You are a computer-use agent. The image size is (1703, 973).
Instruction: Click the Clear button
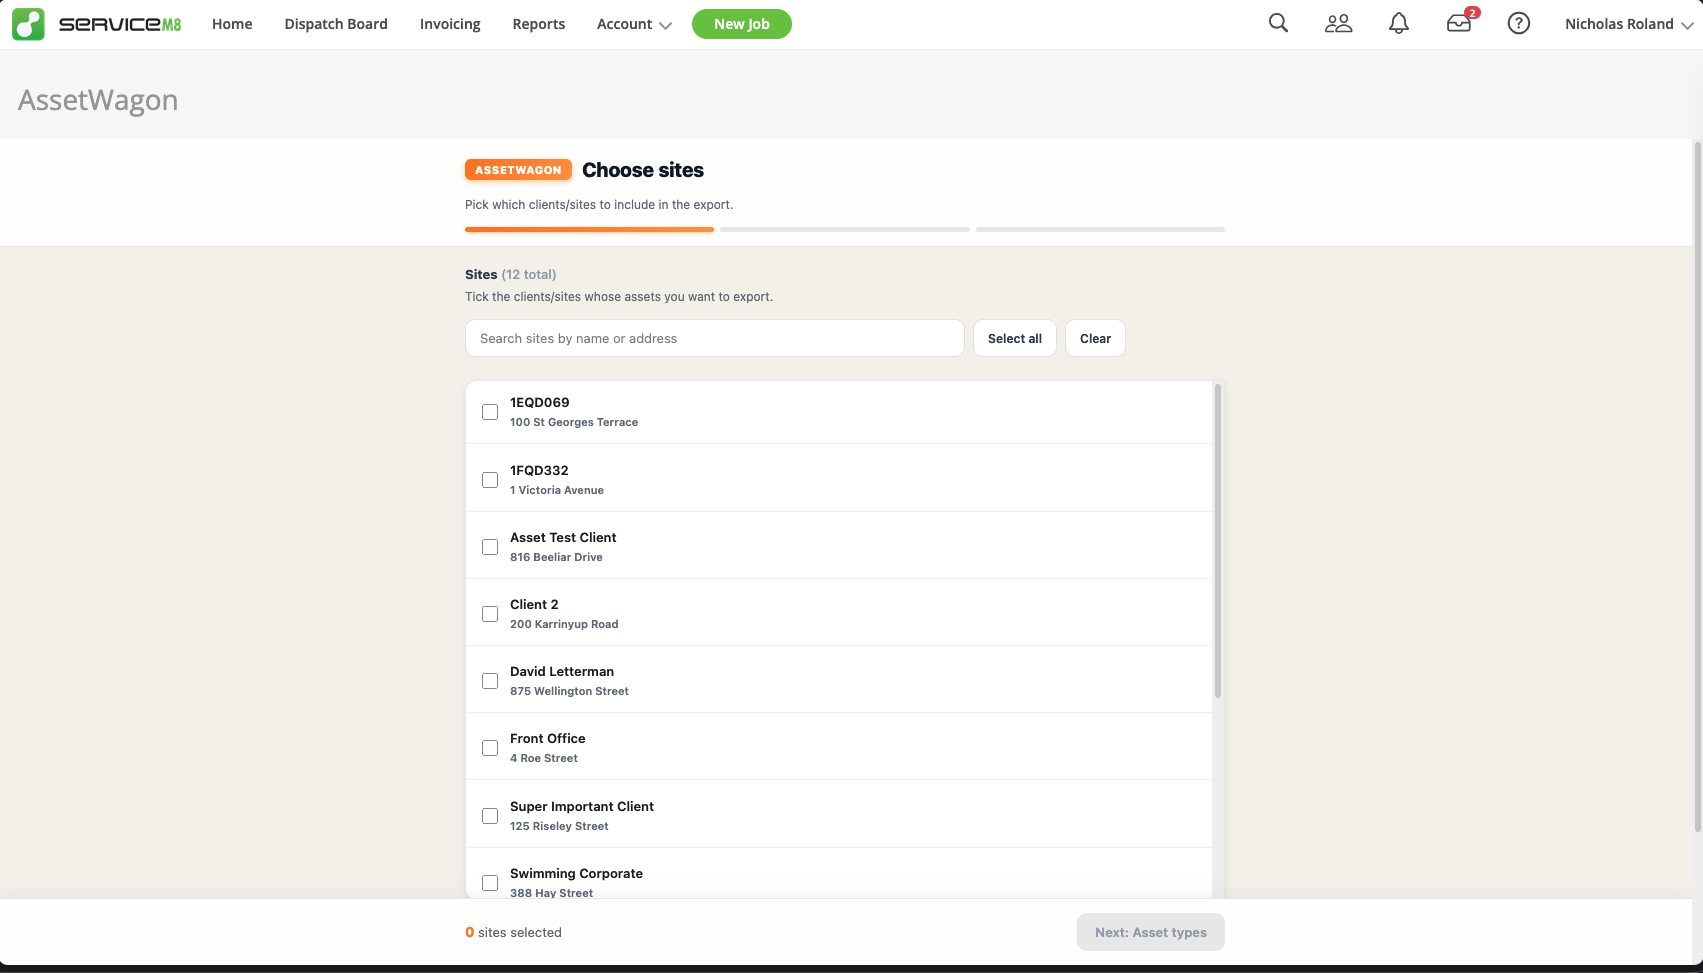coord(1095,338)
